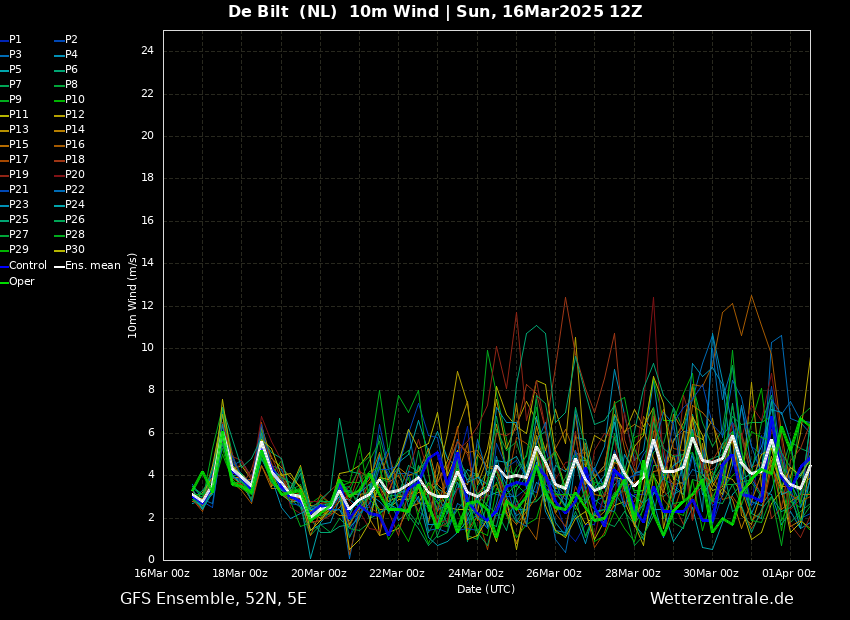Click the Date (UTC) axis label
Screen dimensions: 850x620
click(x=486, y=590)
